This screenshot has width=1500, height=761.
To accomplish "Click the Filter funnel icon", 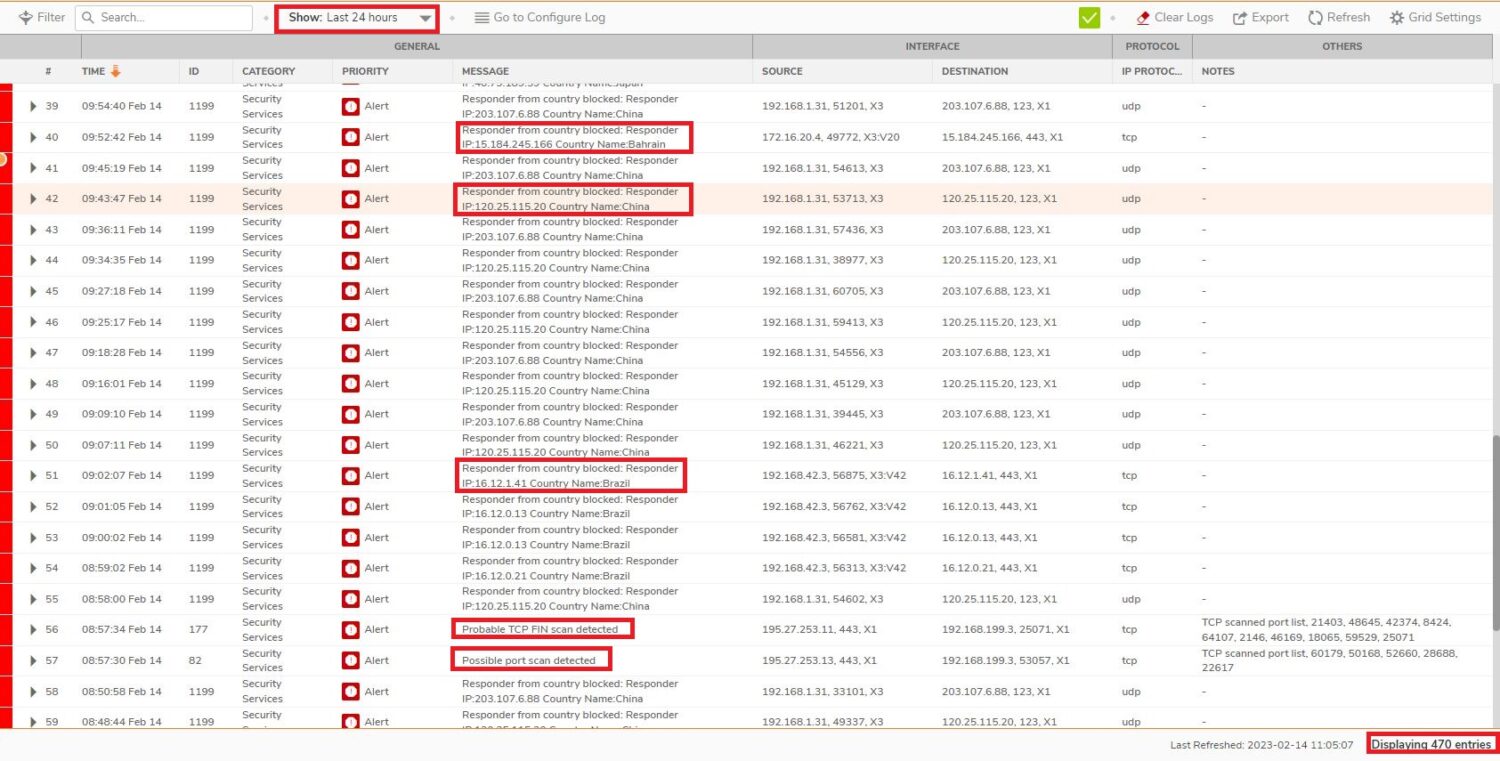I will 26,18.
